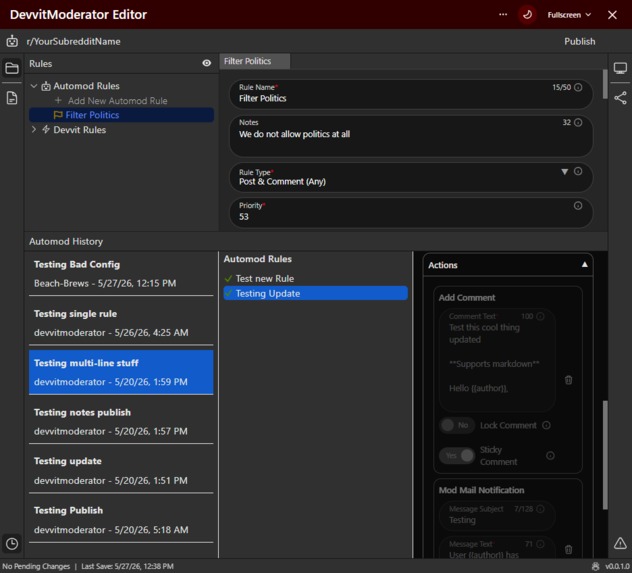
Task: Select the Testing Bad Config history entry
Action: click(121, 274)
